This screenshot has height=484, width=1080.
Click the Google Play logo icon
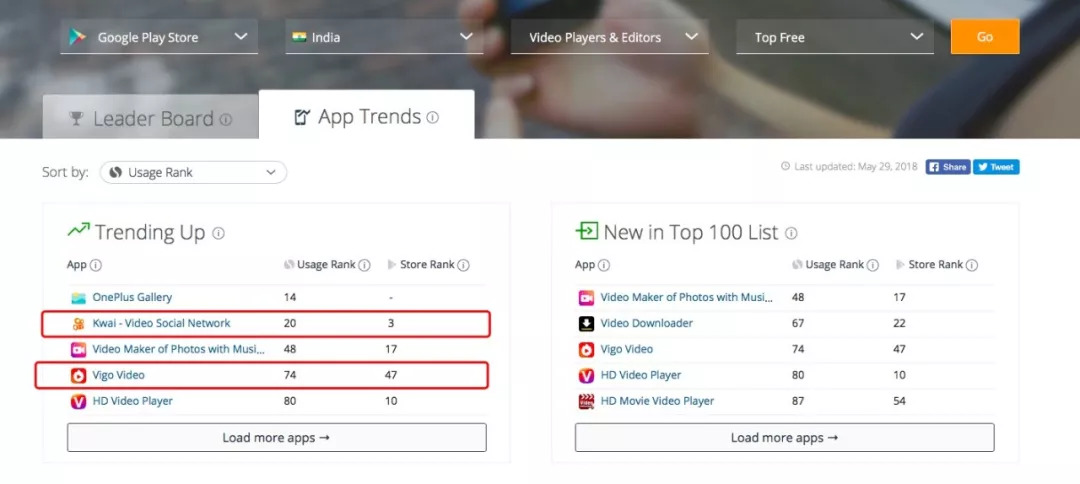point(77,37)
